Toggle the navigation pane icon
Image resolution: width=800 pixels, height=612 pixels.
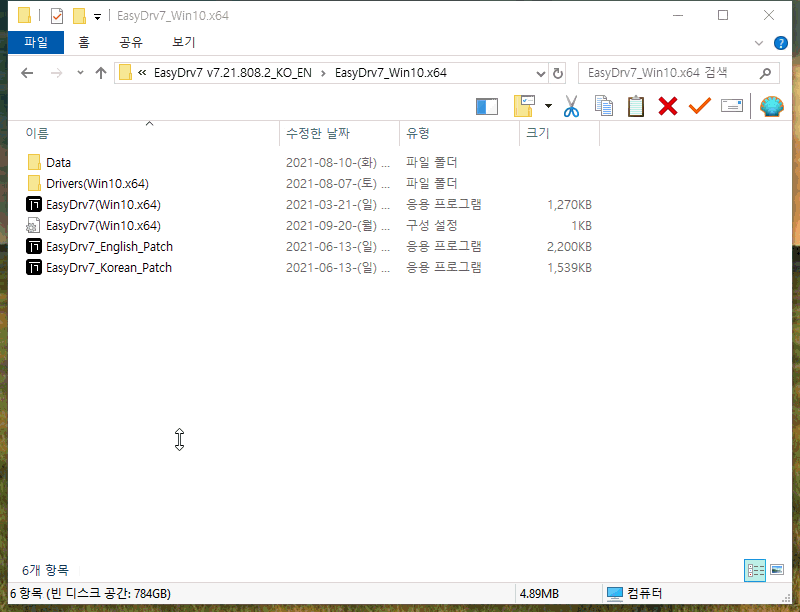[487, 107]
